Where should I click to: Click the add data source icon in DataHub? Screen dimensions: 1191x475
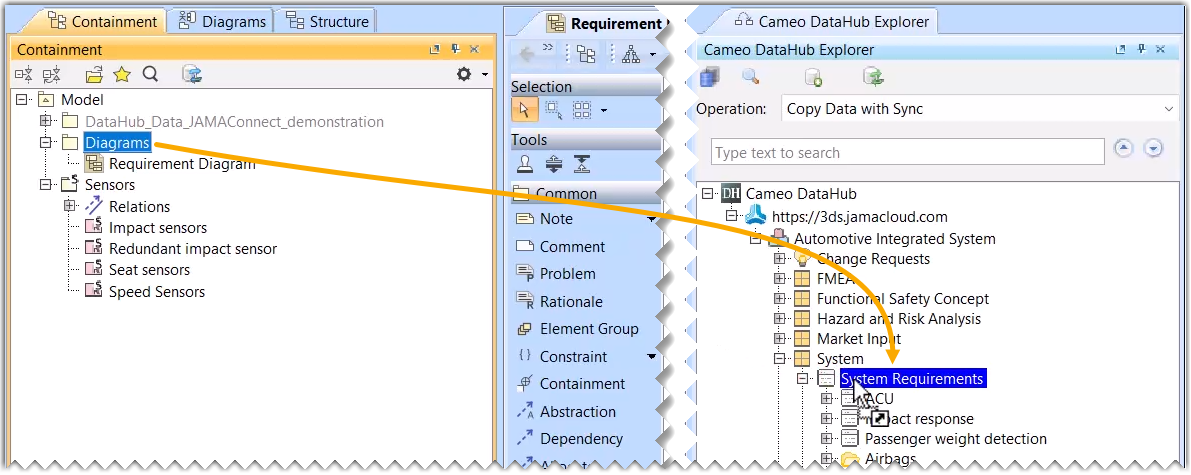pyautogui.click(x=813, y=76)
